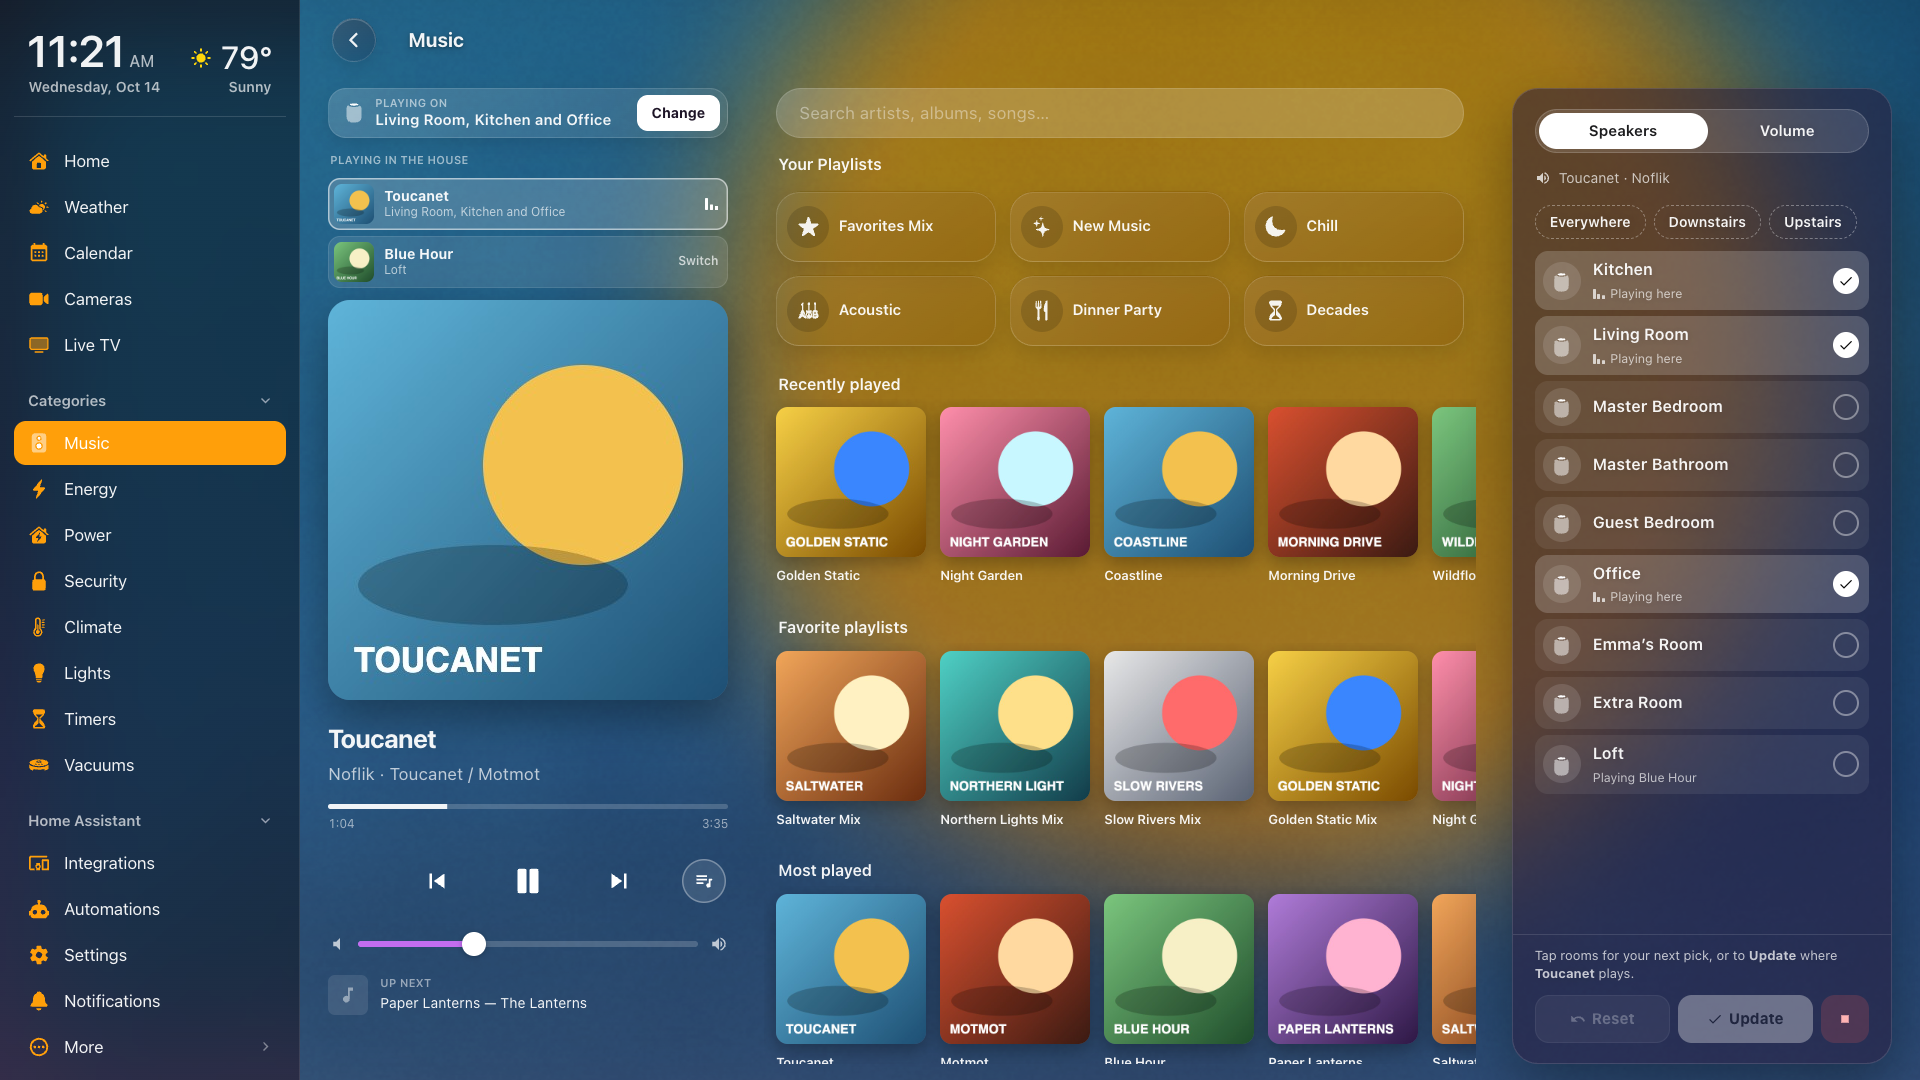Click the Update button
The height and width of the screenshot is (1080, 1920).
click(x=1744, y=1019)
